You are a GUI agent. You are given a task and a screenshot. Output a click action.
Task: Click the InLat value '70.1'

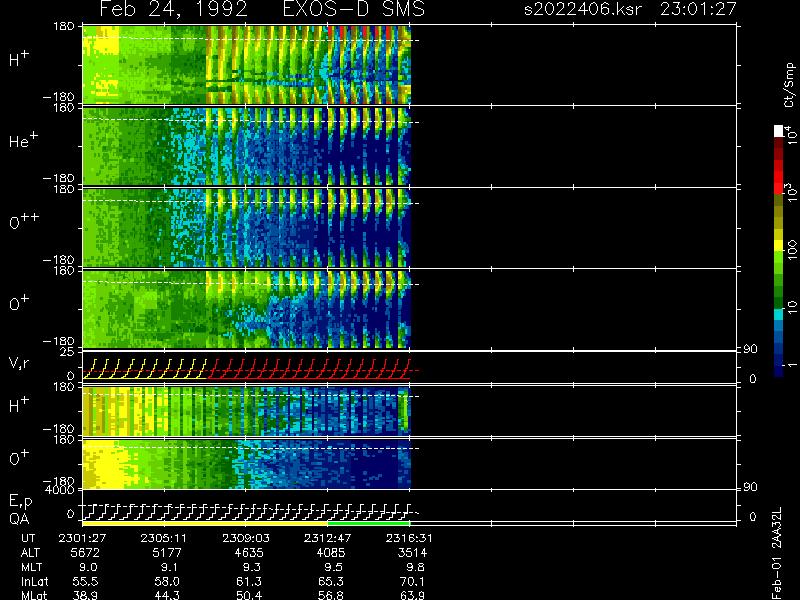point(412,581)
